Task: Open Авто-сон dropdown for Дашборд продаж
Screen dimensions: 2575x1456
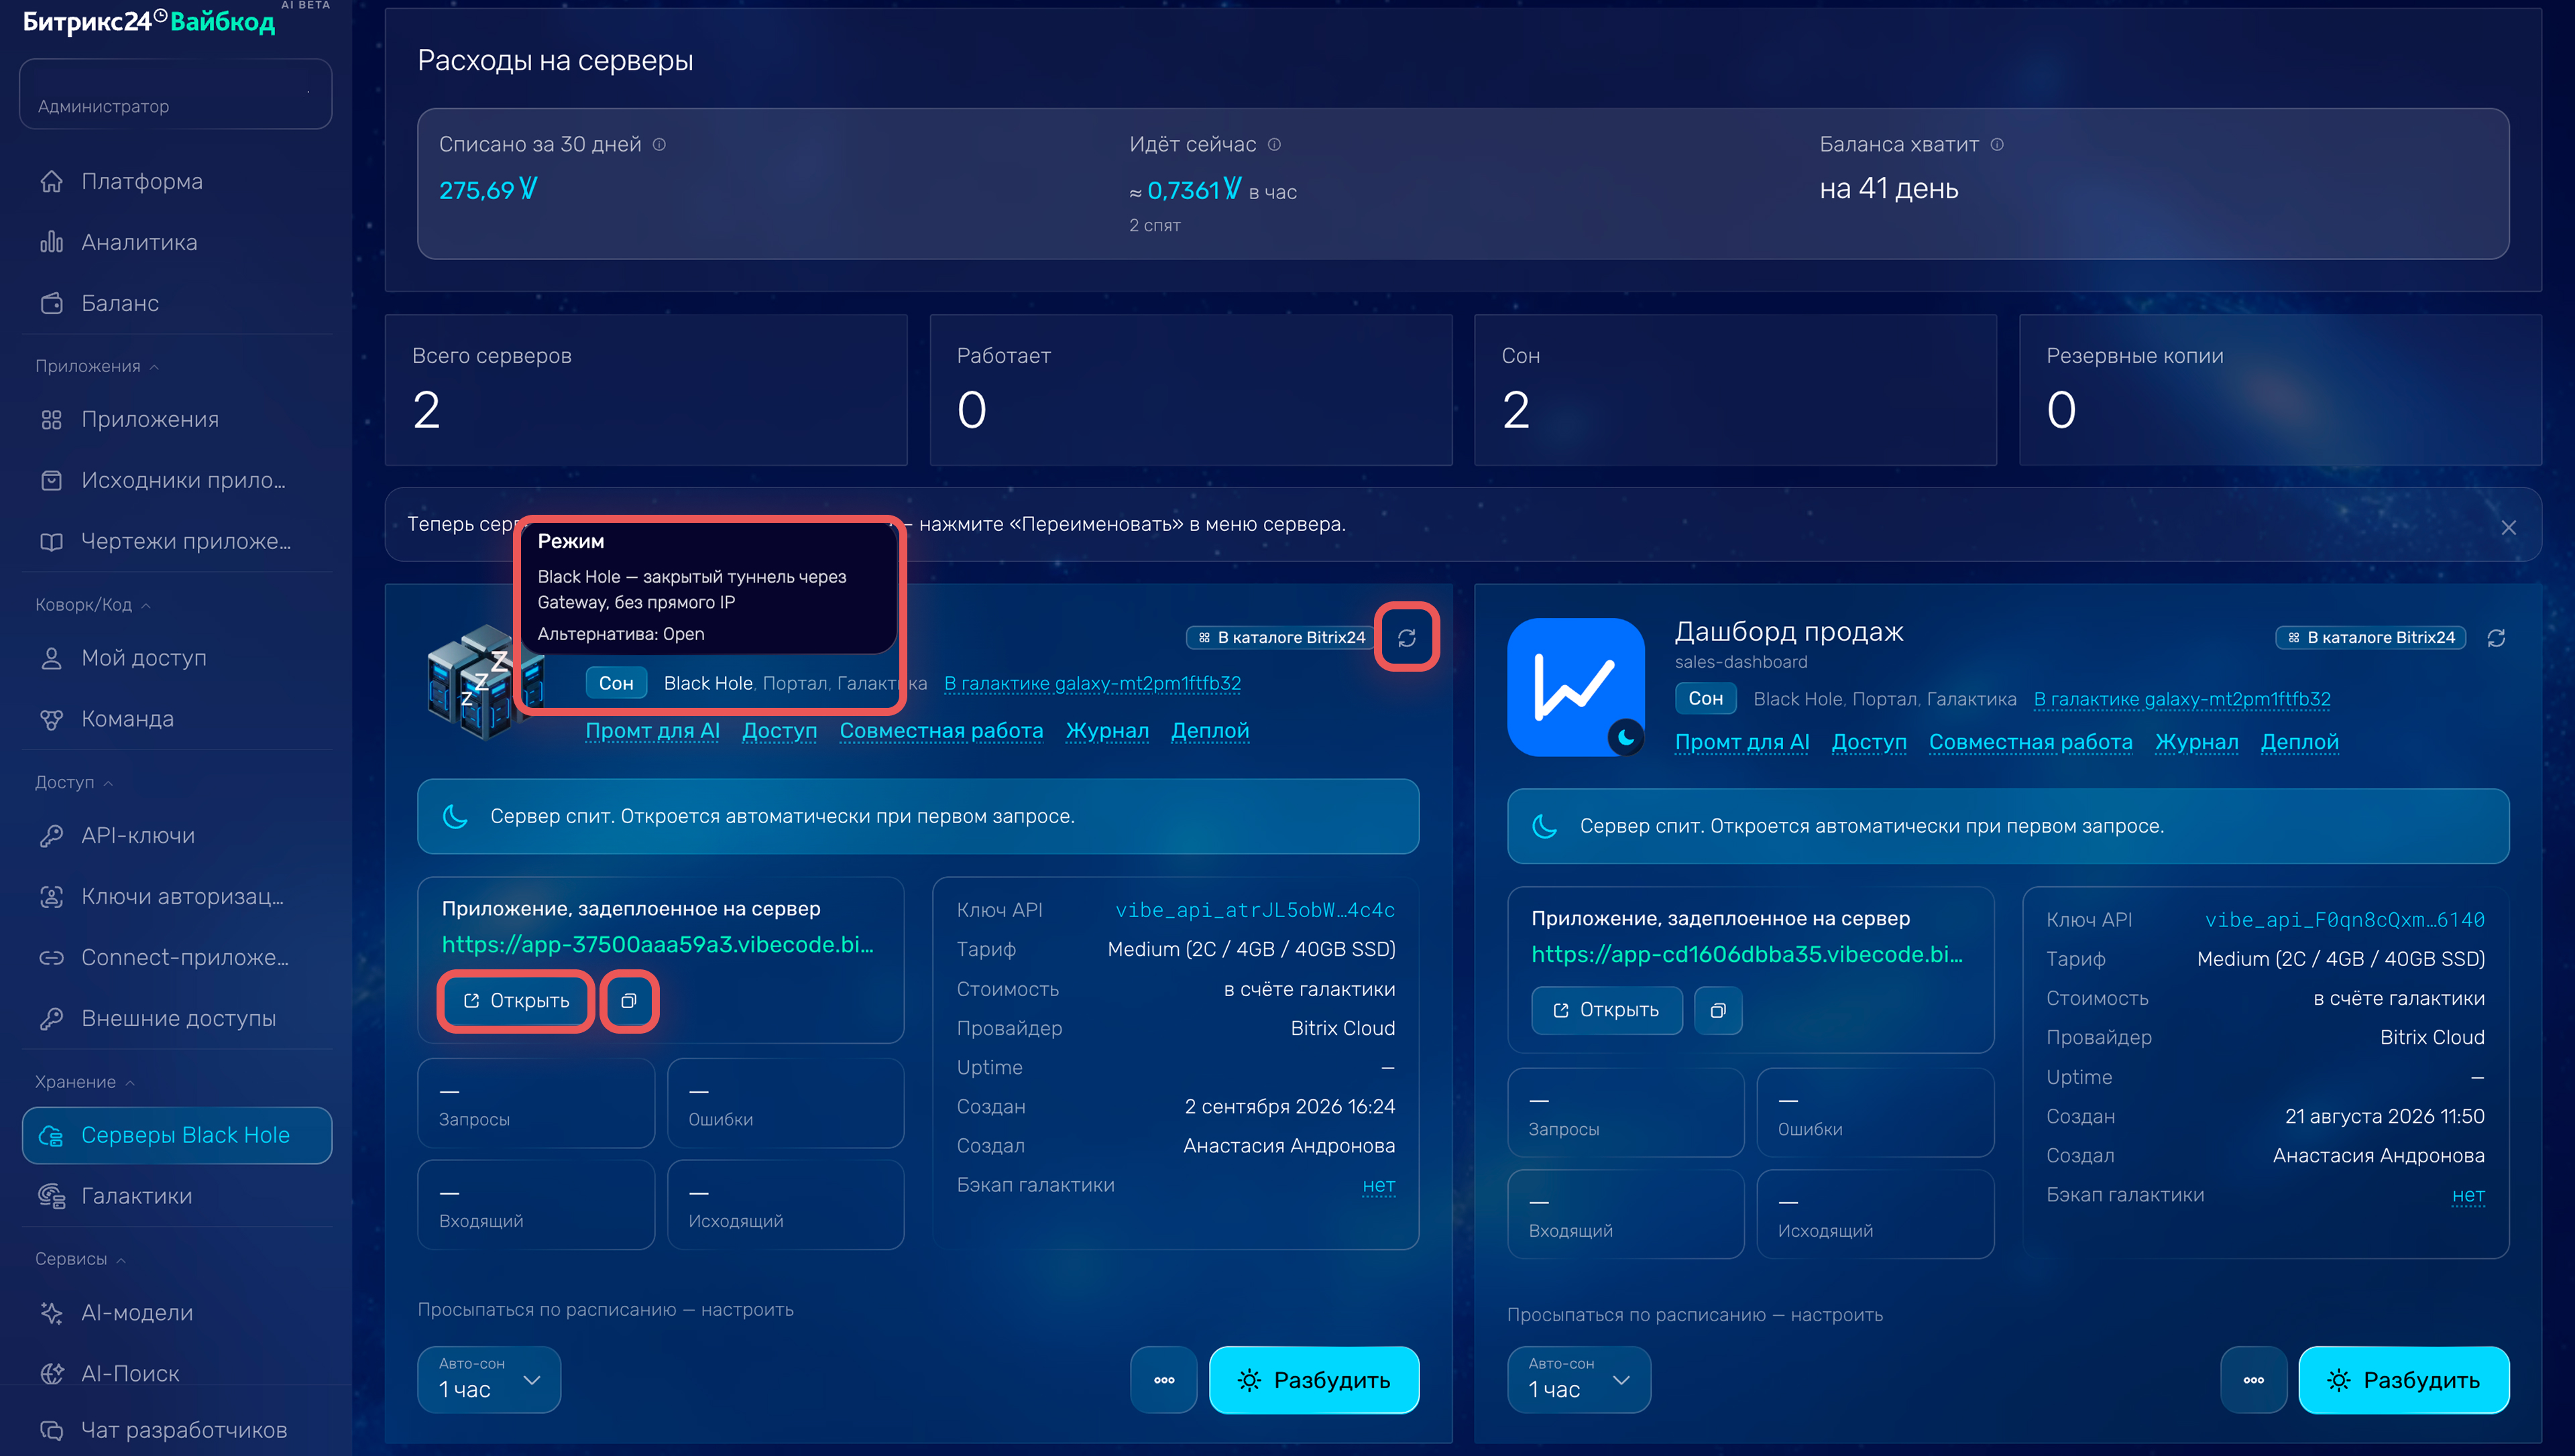Action: tap(1578, 1380)
